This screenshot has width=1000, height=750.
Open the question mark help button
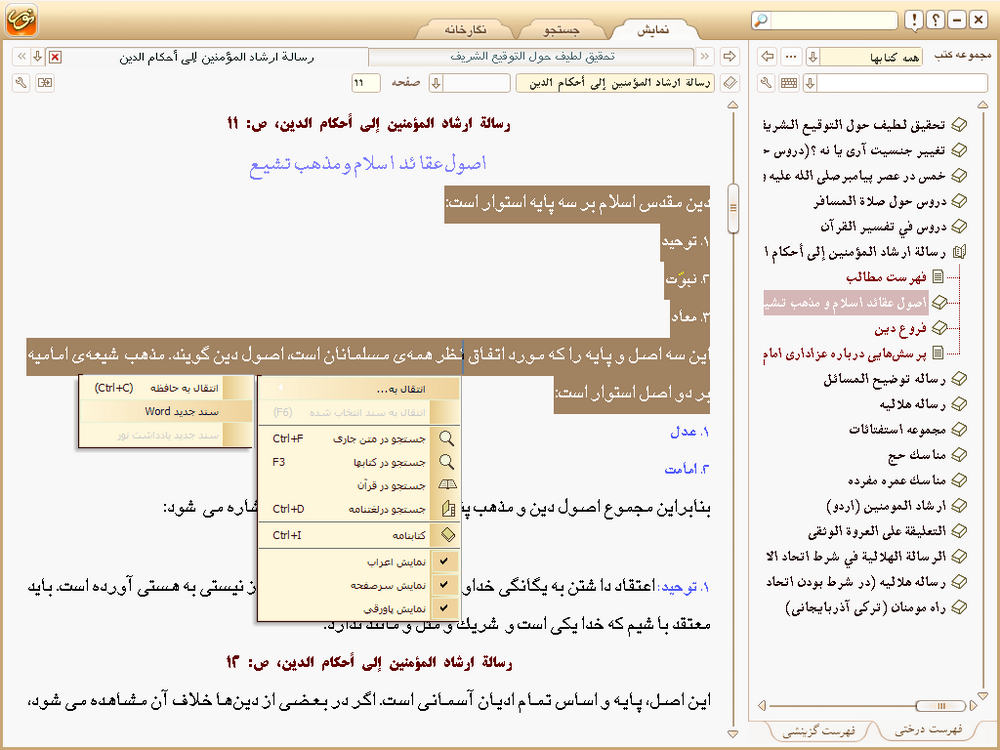pos(936,20)
